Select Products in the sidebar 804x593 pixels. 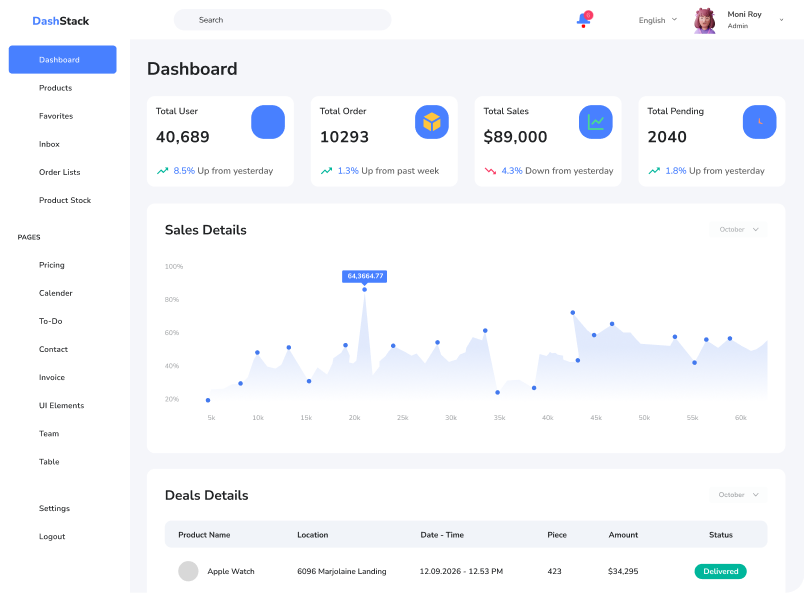coord(55,88)
